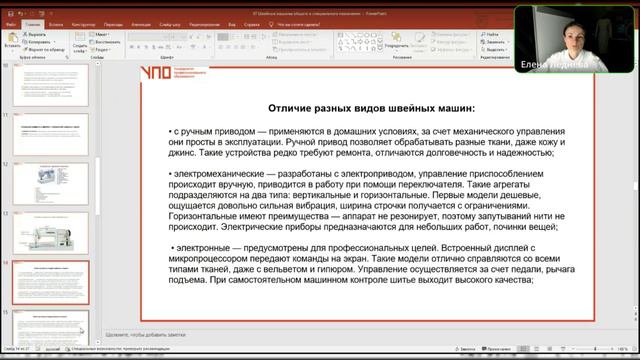This screenshot has height=360, width=640.
Task: Click the Заметки button in status bar
Action: pyautogui.click(x=465, y=349)
